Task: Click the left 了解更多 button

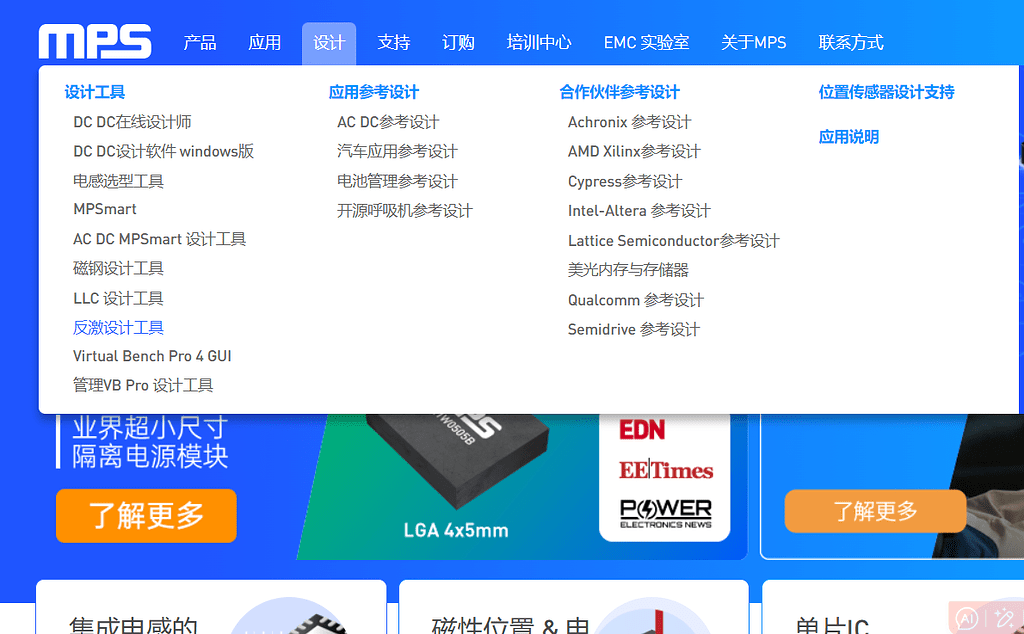Action: click(146, 516)
